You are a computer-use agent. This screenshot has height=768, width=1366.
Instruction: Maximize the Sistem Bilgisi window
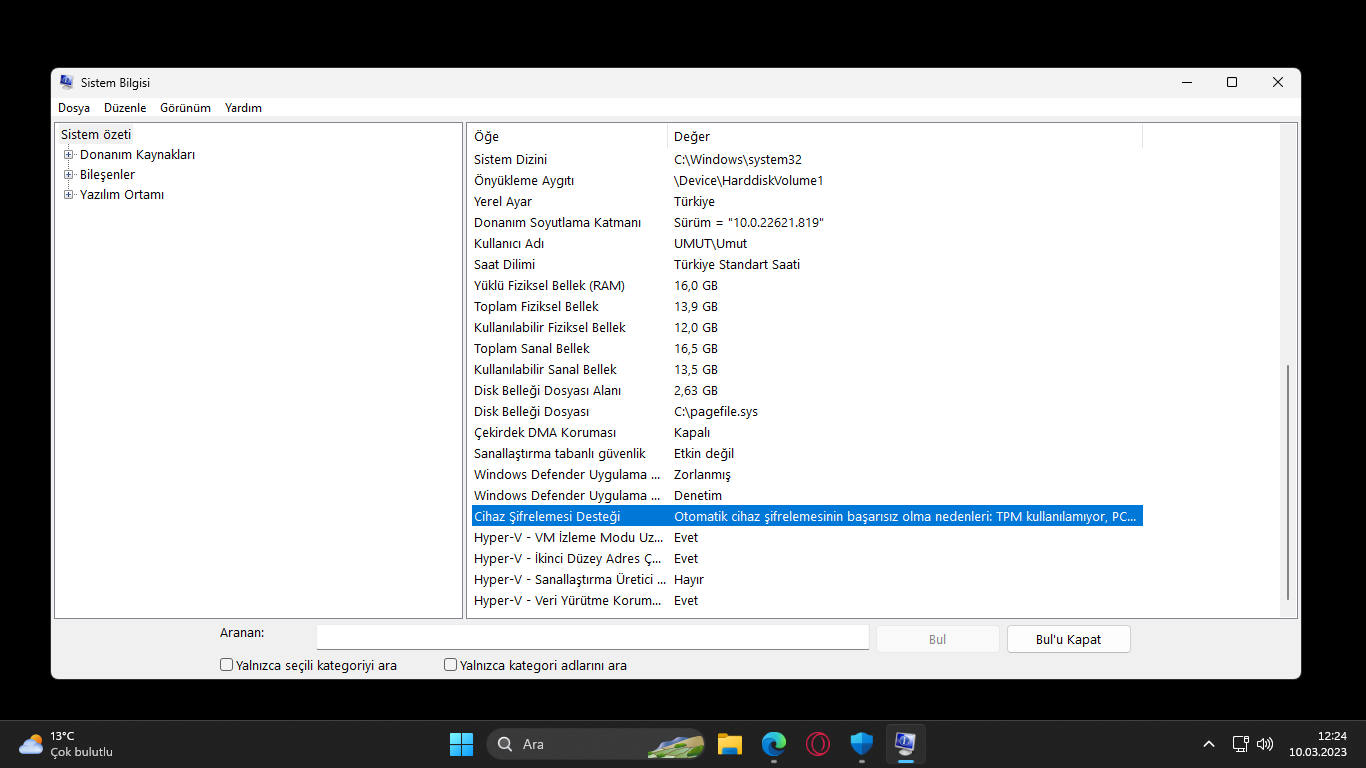tap(1232, 83)
